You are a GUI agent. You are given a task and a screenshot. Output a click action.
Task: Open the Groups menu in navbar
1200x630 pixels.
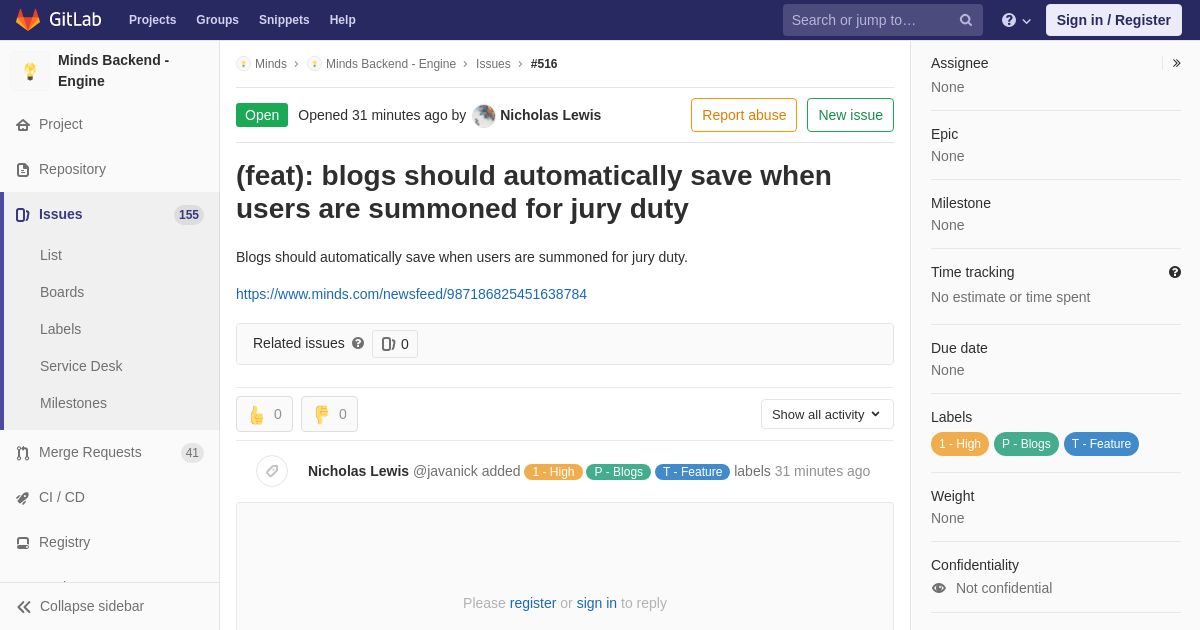pyautogui.click(x=217, y=20)
